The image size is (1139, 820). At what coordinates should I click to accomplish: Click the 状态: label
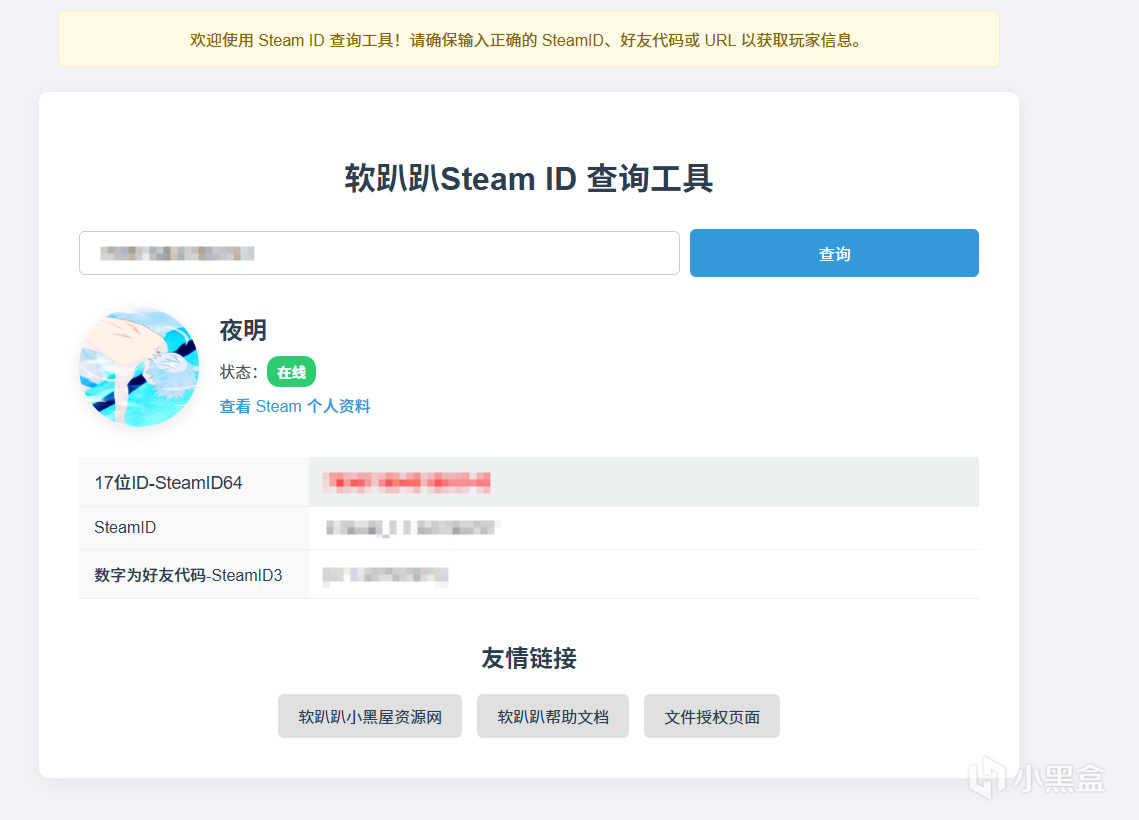click(x=239, y=372)
